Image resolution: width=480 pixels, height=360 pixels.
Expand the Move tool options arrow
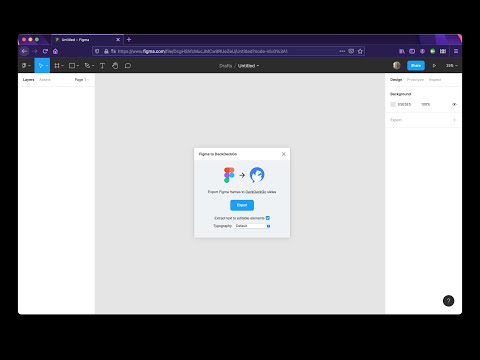(47, 66)
